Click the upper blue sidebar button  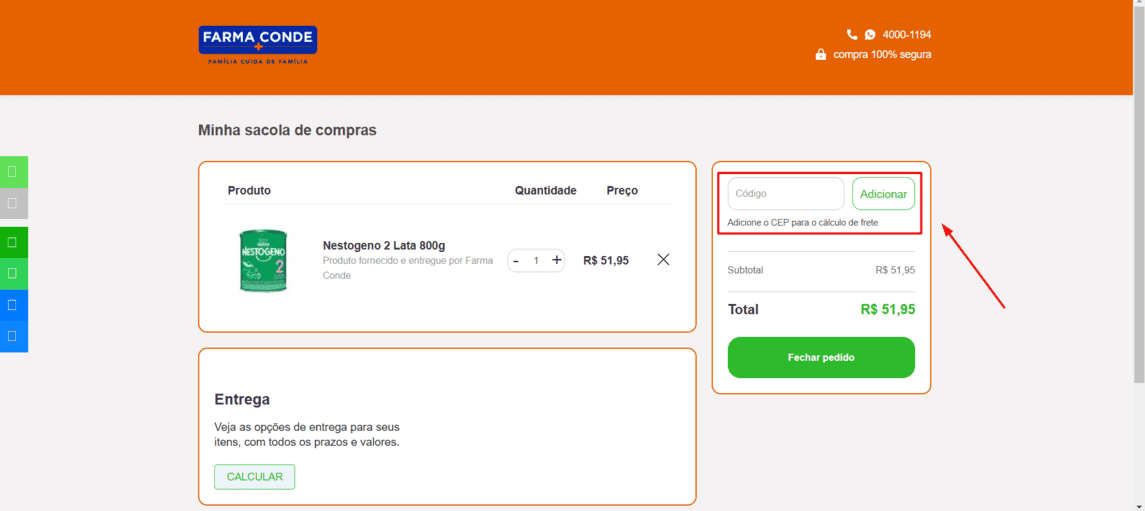[x=14, y=305]
